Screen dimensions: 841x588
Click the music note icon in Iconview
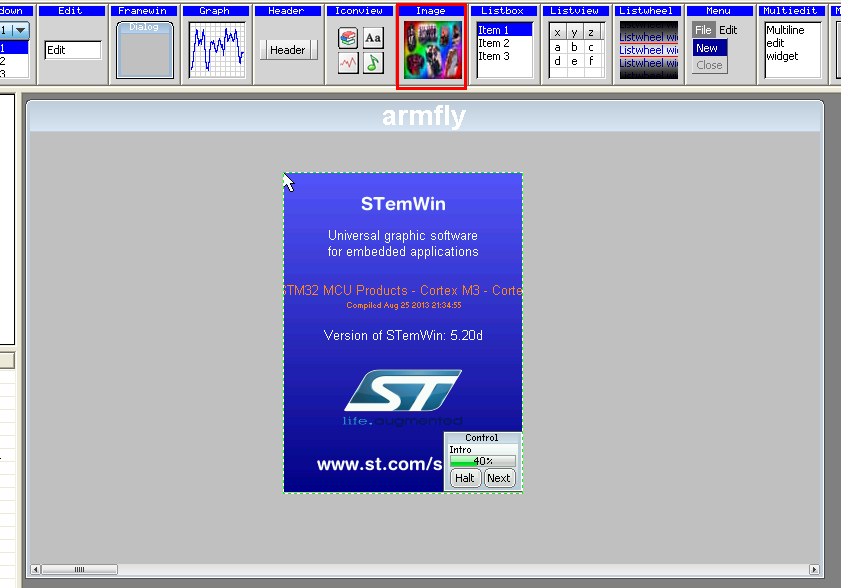[373, 63]
